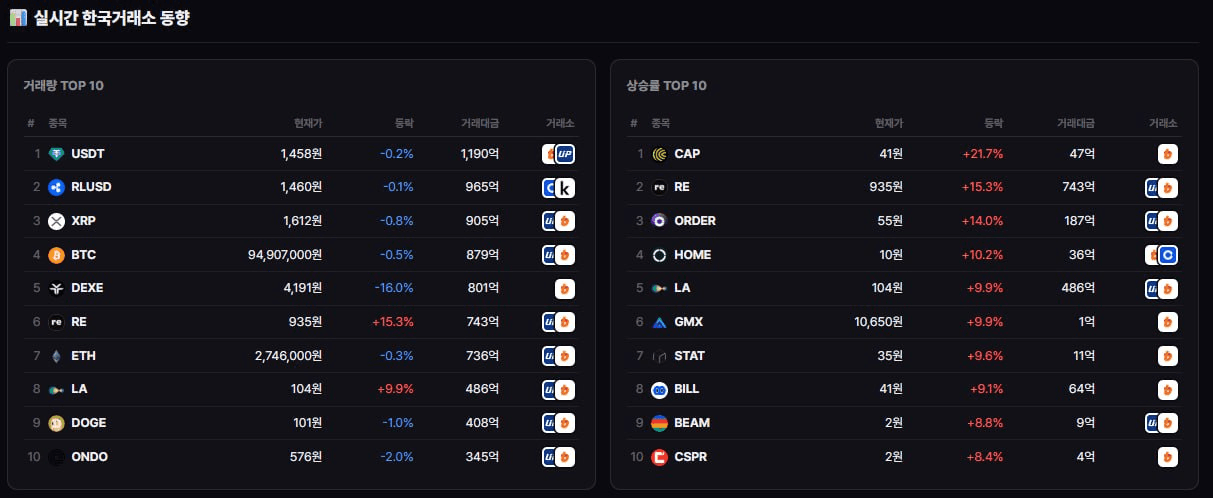Click the orange BTC Bitcoin icon
The width and height of the screenshot is (1213, 498).
click(56, 255)
